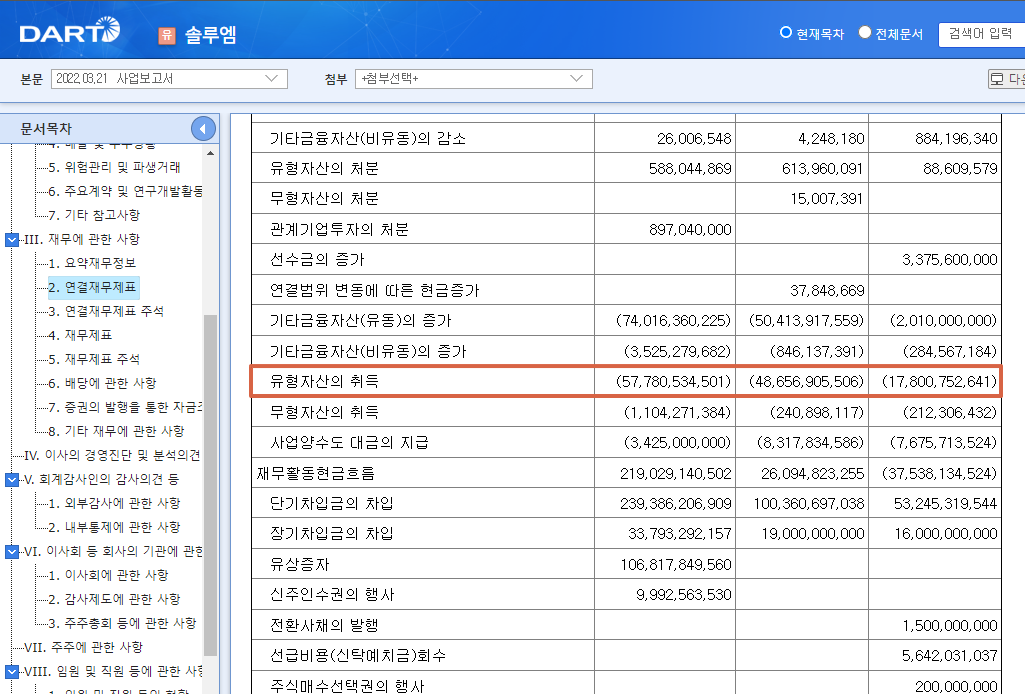Collapse the VI. 이사회 등 회사의 기관 section
1025x694 pixels.
(x=11, y=549)
